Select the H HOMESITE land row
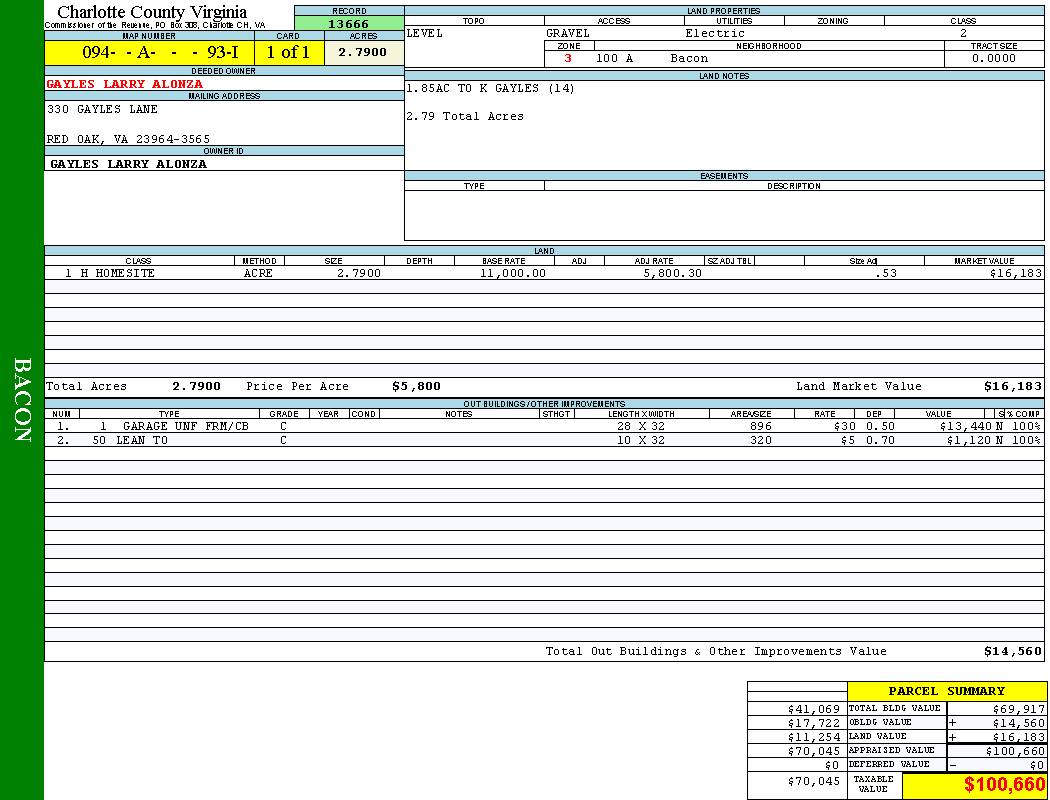This screenshot has height=800, width=1050. tap(110, 273)
